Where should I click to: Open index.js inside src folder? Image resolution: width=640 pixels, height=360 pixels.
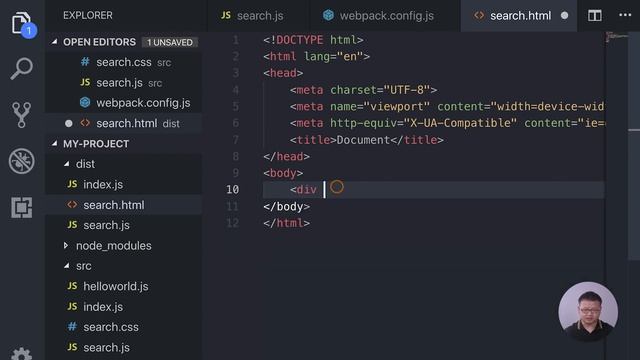(123, 307)
